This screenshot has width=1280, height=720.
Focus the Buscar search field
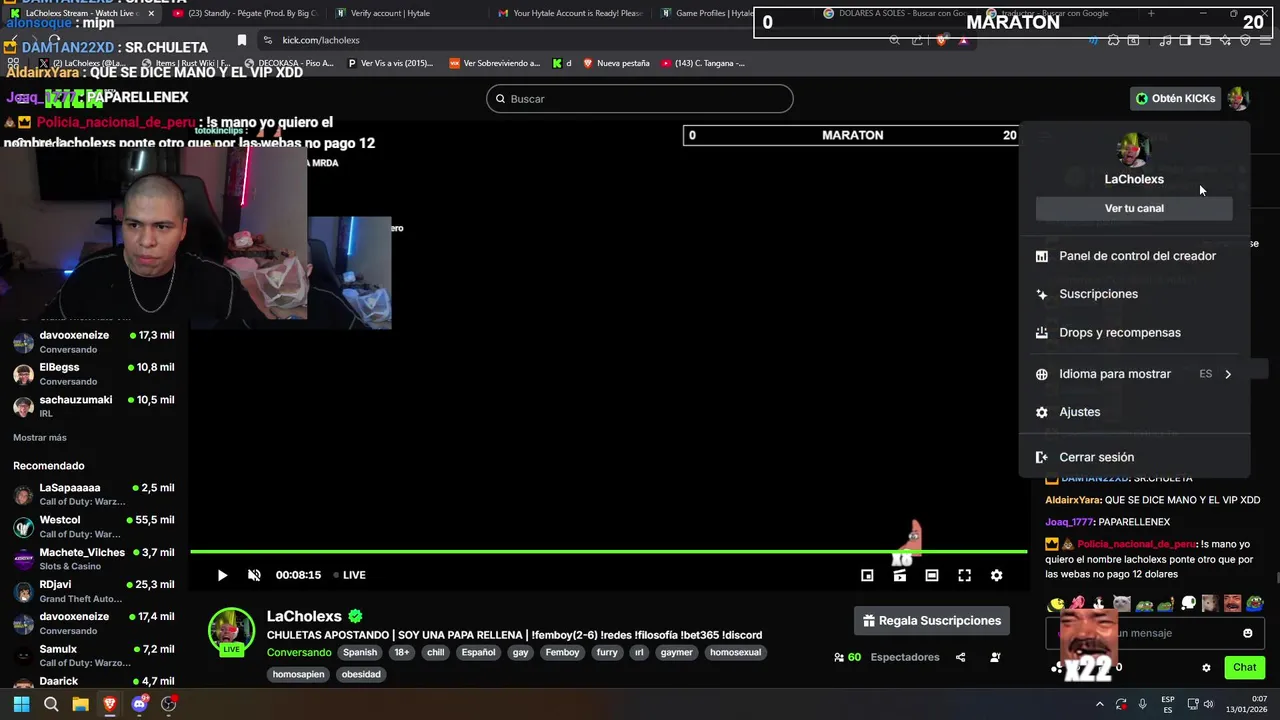tap(640, 99)
